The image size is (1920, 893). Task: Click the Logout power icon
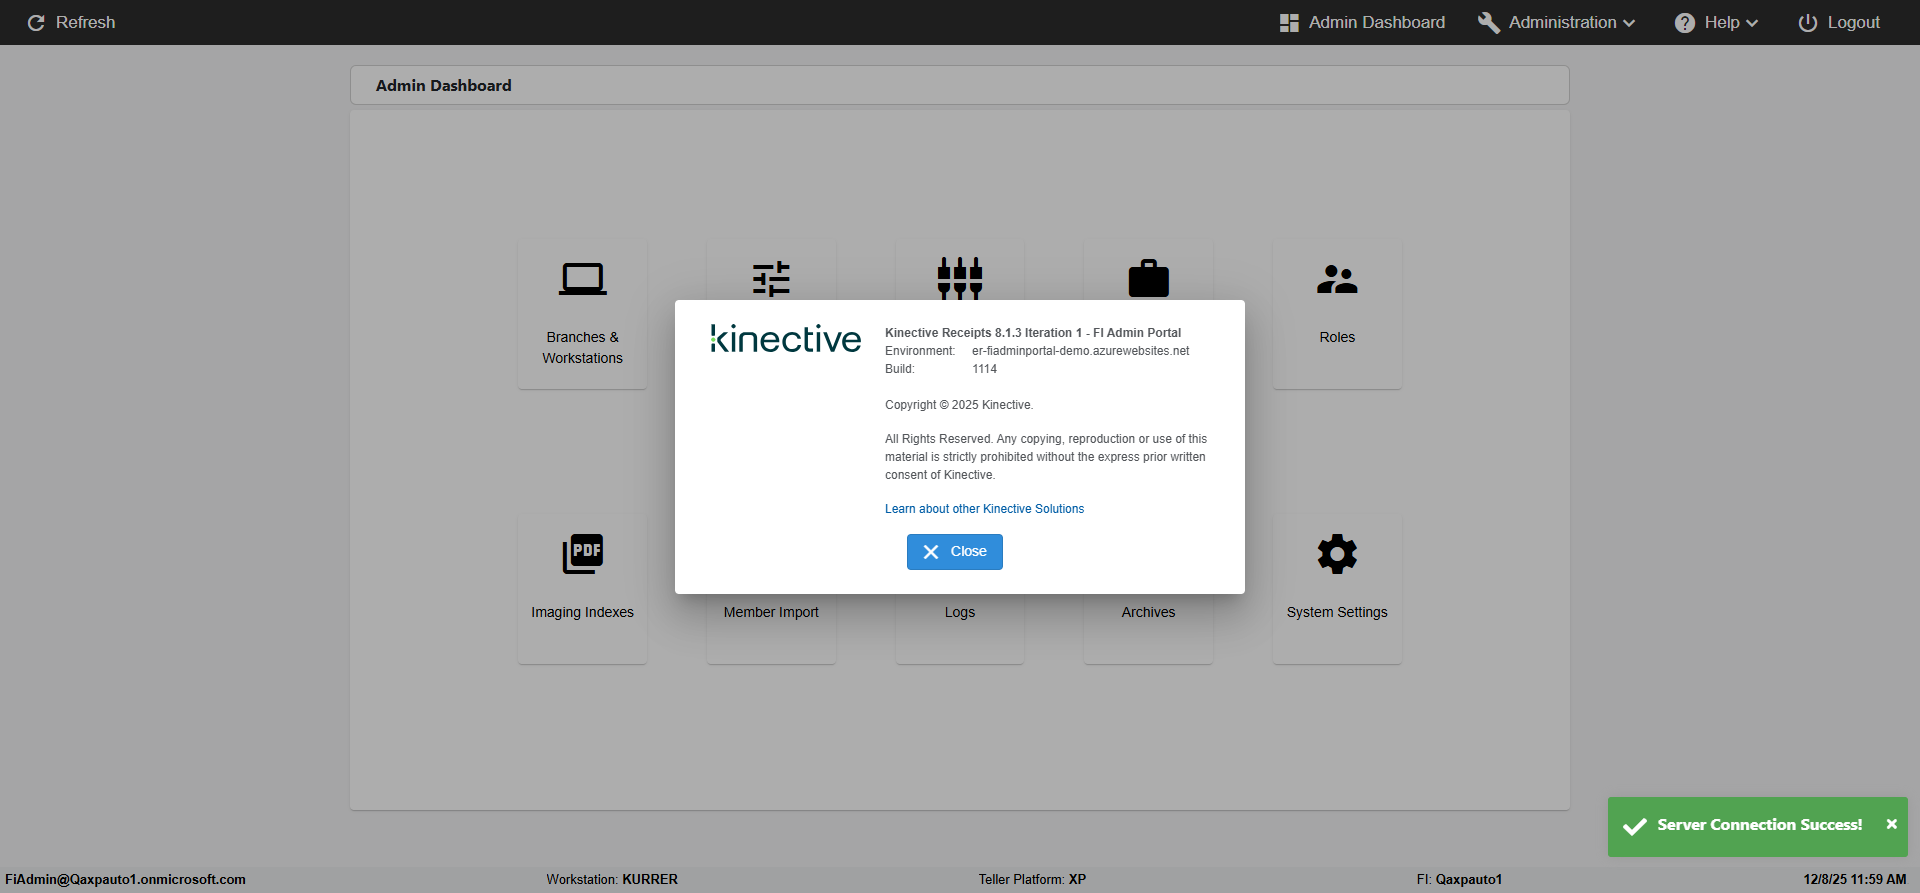click(x=1808, y=23)
